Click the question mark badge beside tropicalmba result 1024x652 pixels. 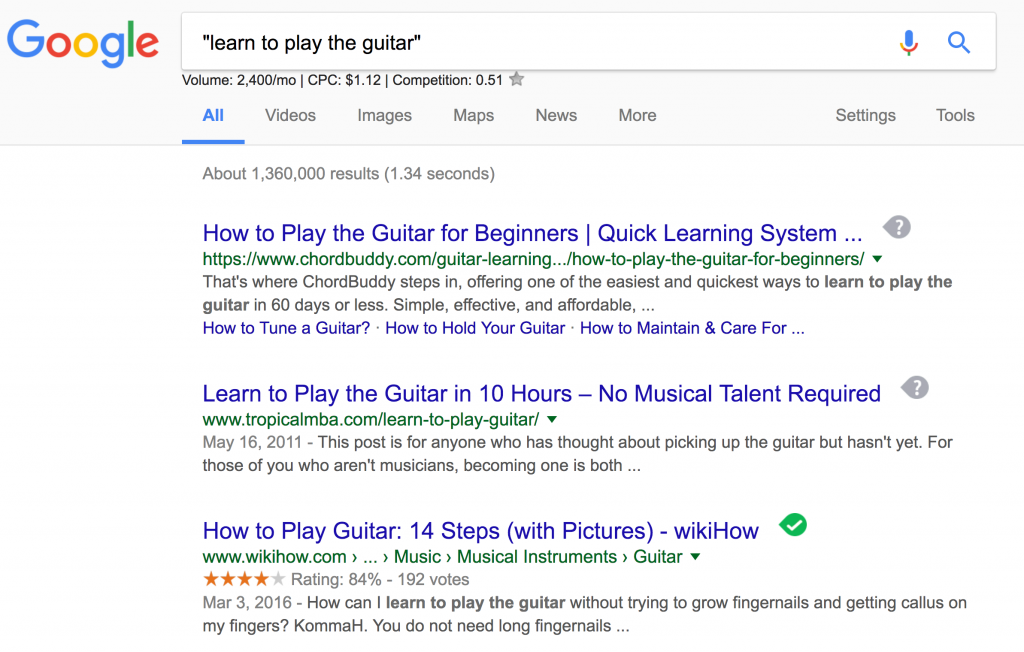(x=915, y=388)
